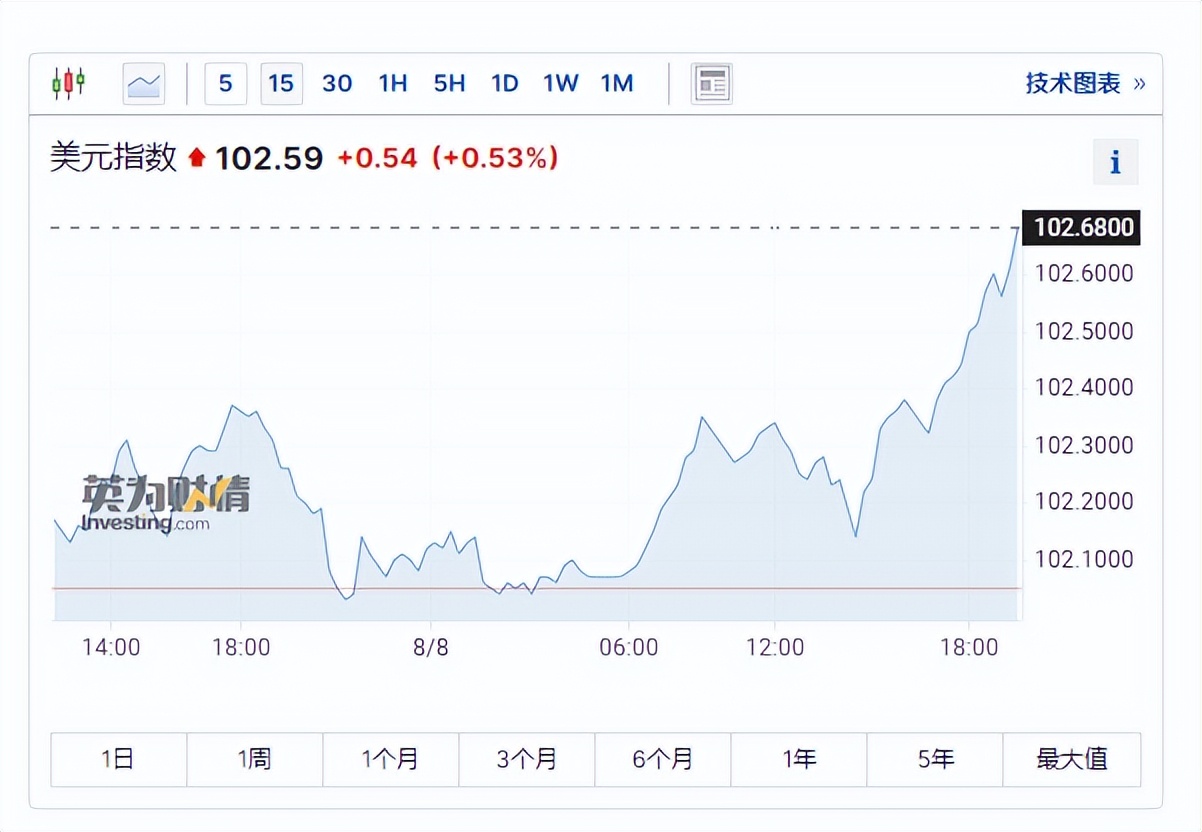Select the 1年 range button
The height and width of the screenshot is (832, 1202).
(799, 759)
